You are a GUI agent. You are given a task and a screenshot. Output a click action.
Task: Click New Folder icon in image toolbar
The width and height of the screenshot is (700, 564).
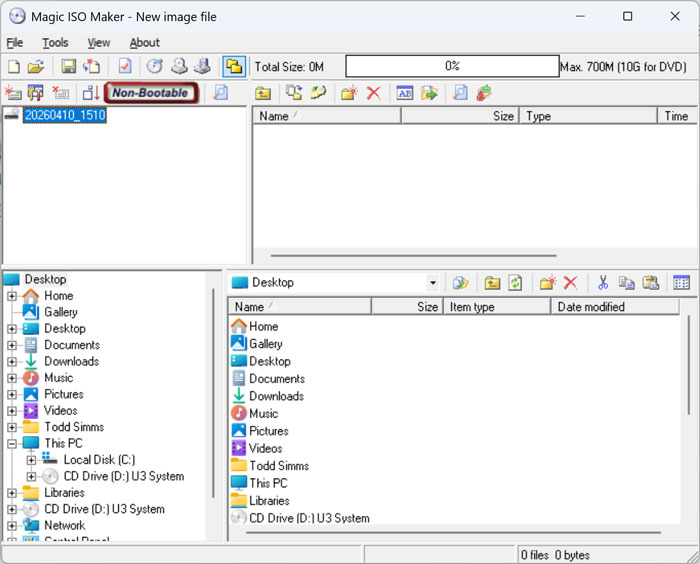point(349,93)
